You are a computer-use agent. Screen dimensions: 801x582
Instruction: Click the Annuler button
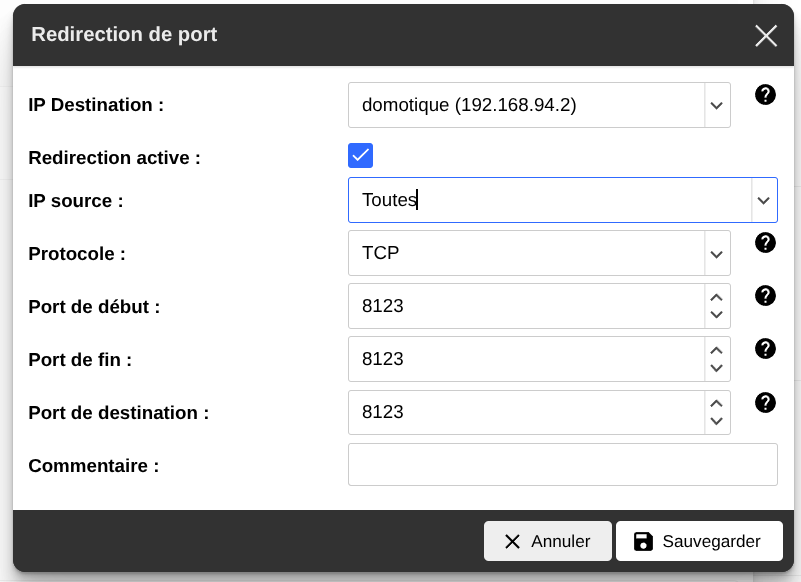pos(547,541)
